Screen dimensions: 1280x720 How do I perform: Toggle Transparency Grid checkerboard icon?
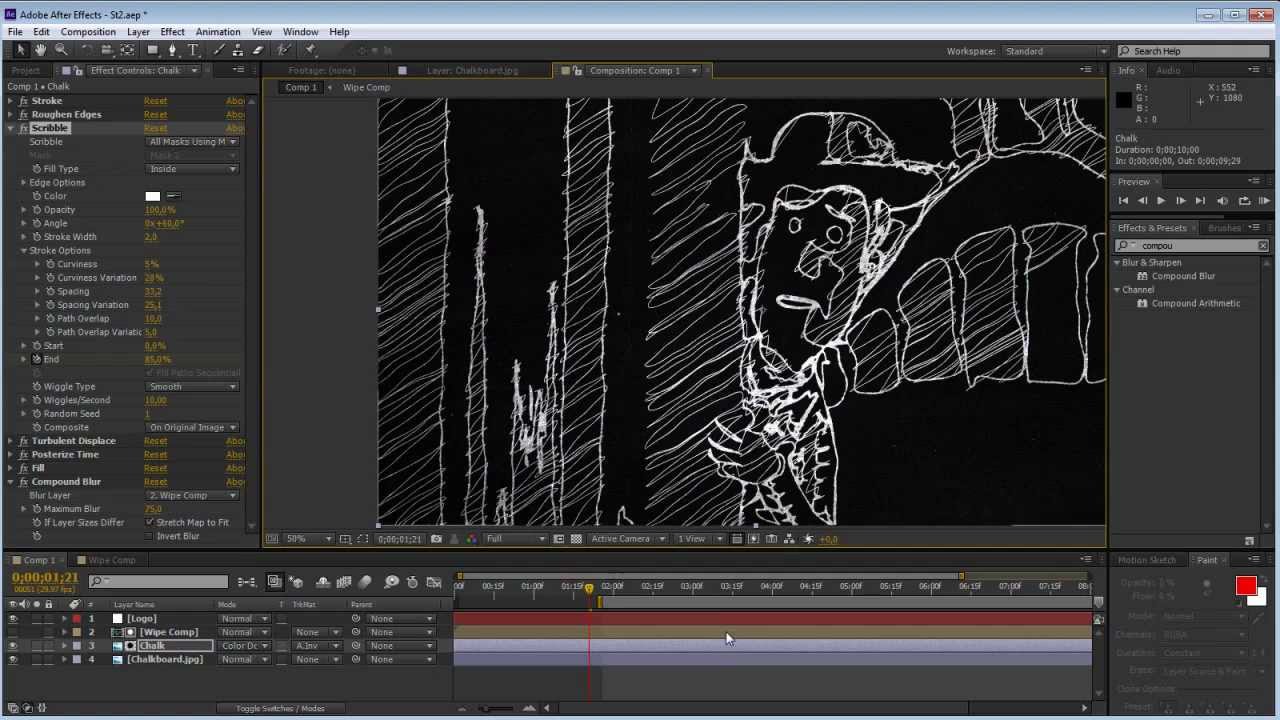[576, 539]
